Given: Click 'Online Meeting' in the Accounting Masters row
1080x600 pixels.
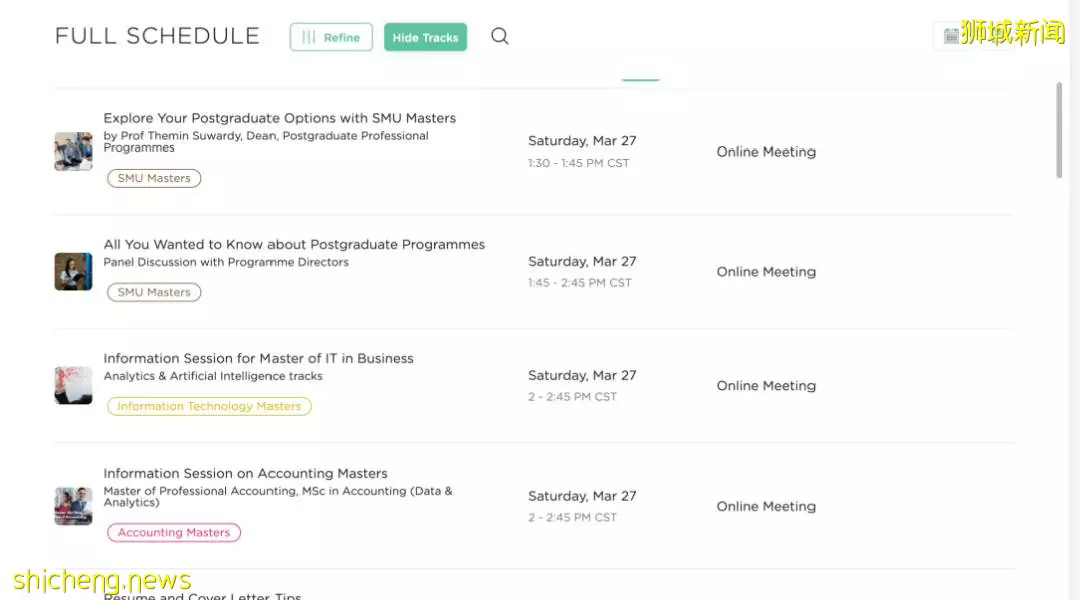Looking at the screenshot, I should (x=766, y=506).
